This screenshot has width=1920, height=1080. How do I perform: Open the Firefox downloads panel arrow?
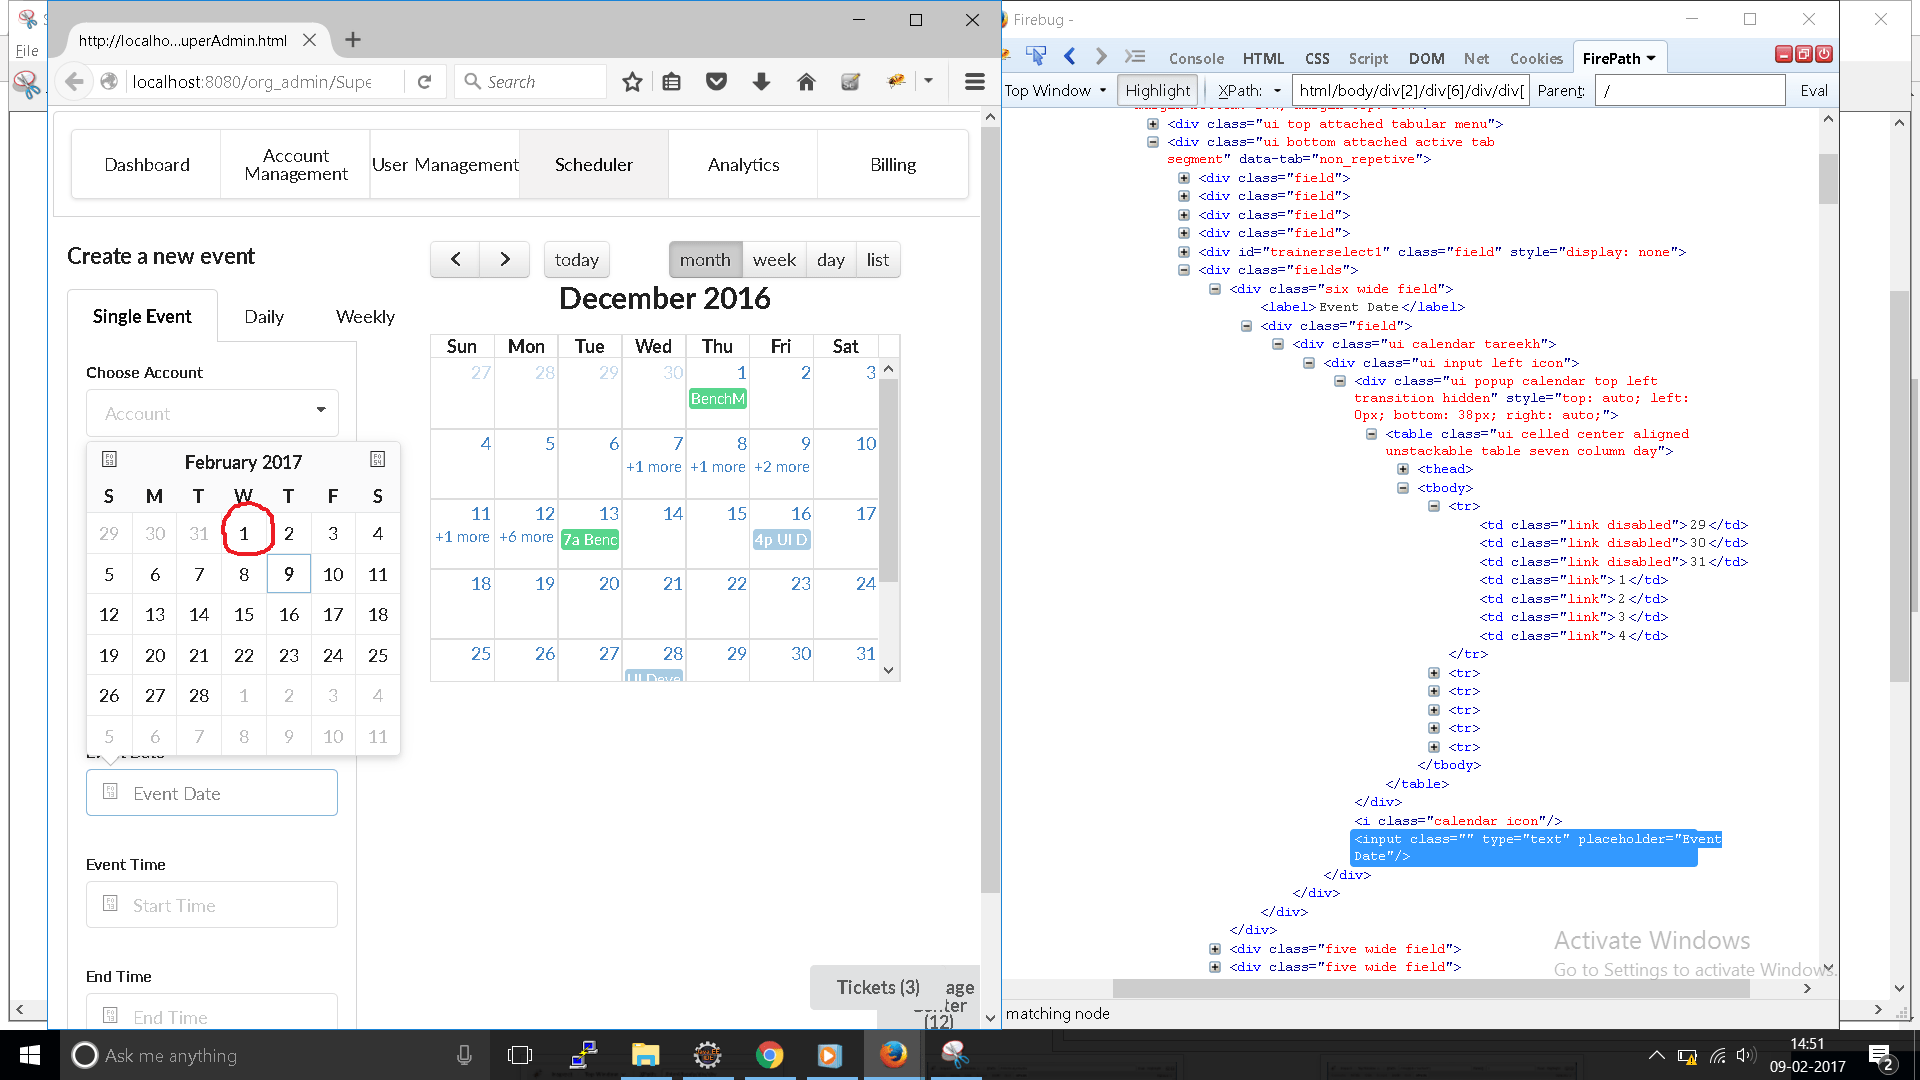point(761,81)
